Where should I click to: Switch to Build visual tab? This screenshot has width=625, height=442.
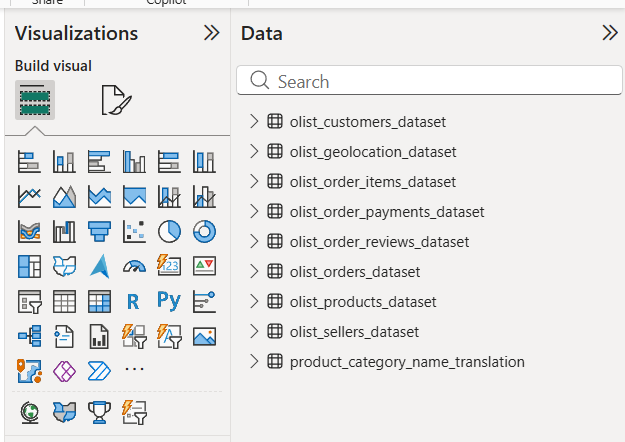click(x=35, y=100)
